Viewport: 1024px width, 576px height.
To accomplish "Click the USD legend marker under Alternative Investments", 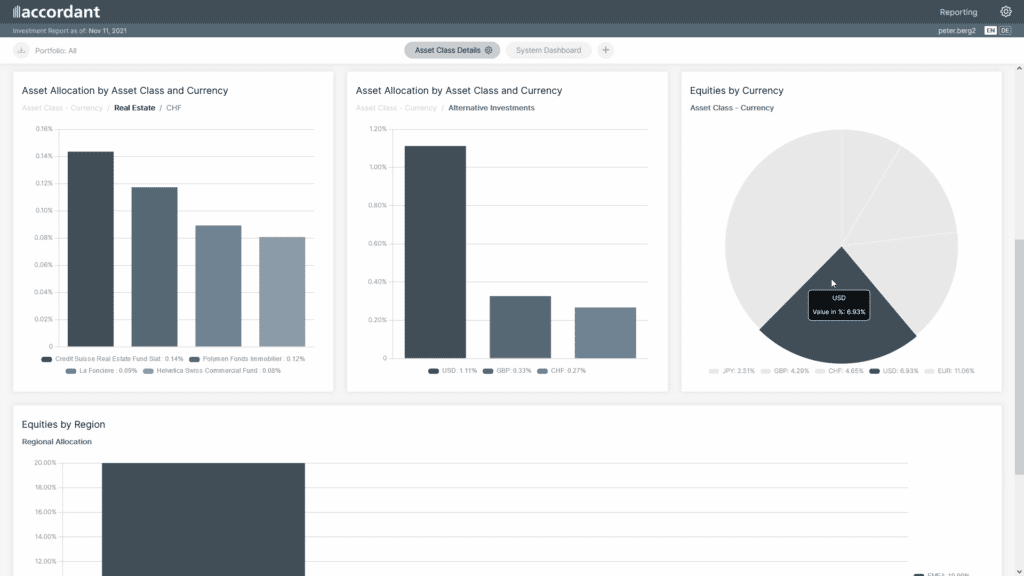I will [x=433, y=370].
